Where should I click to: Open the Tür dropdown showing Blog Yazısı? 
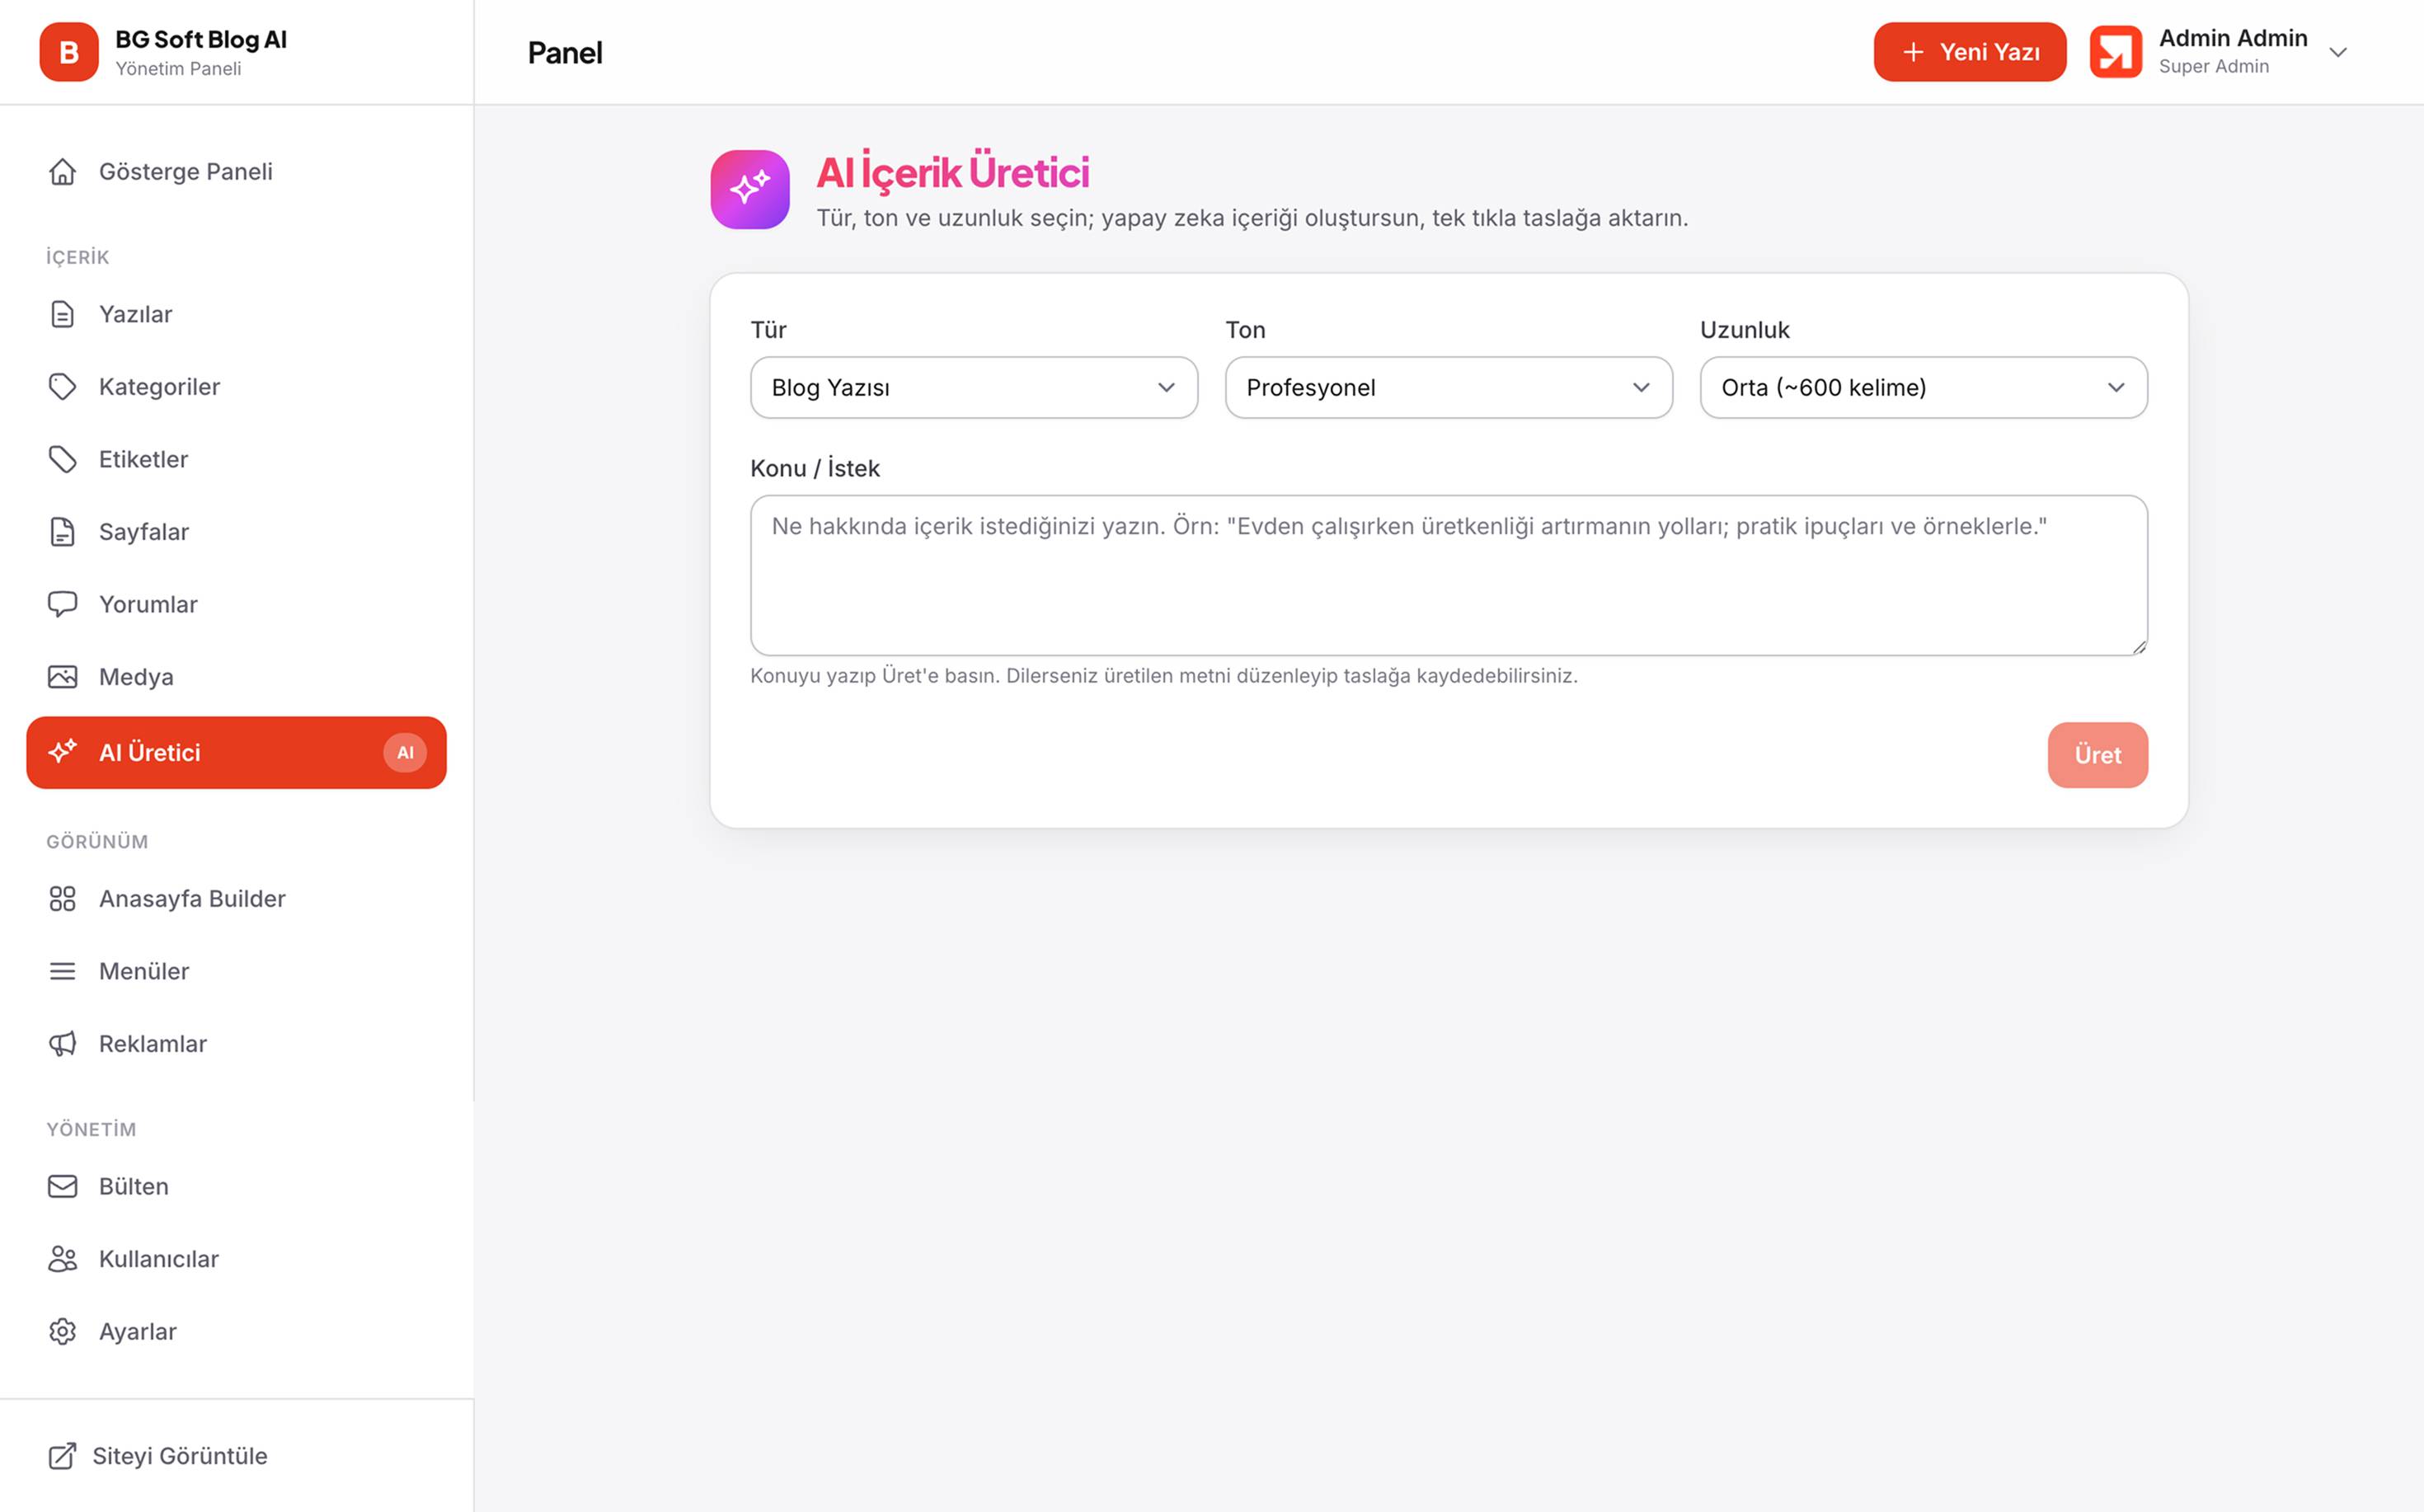(974, 388)
